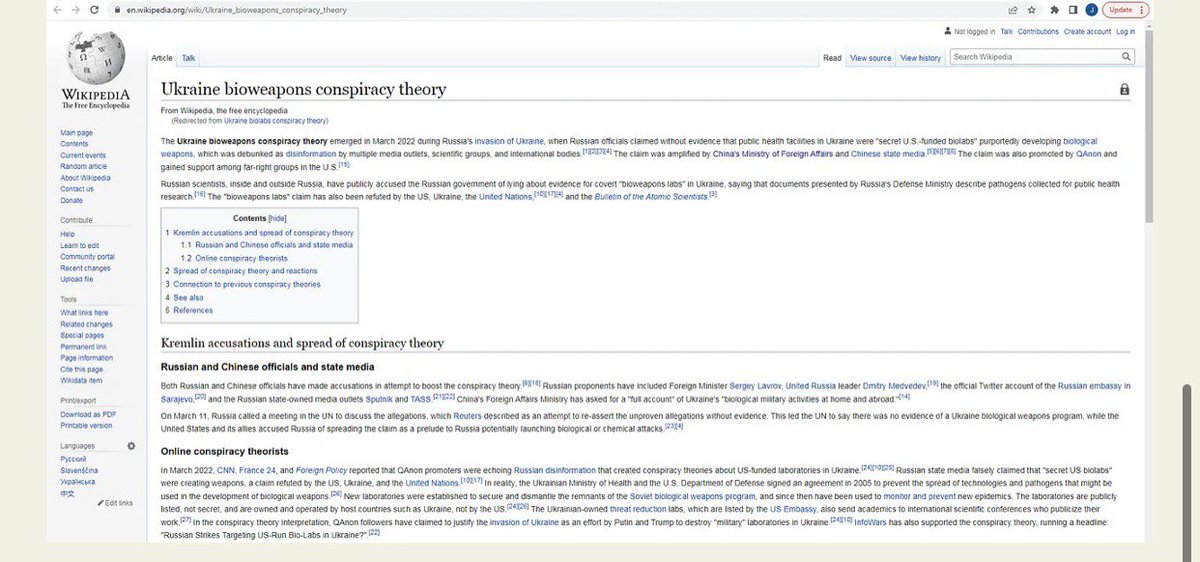
Task: Switch to Українська language version
Action: (x=79, y=481)
